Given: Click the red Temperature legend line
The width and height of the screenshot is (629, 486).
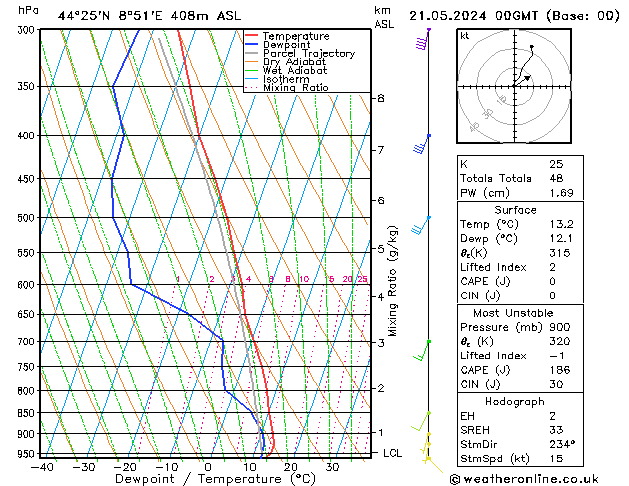Looking at the screenshot, I should click(251, 36).
